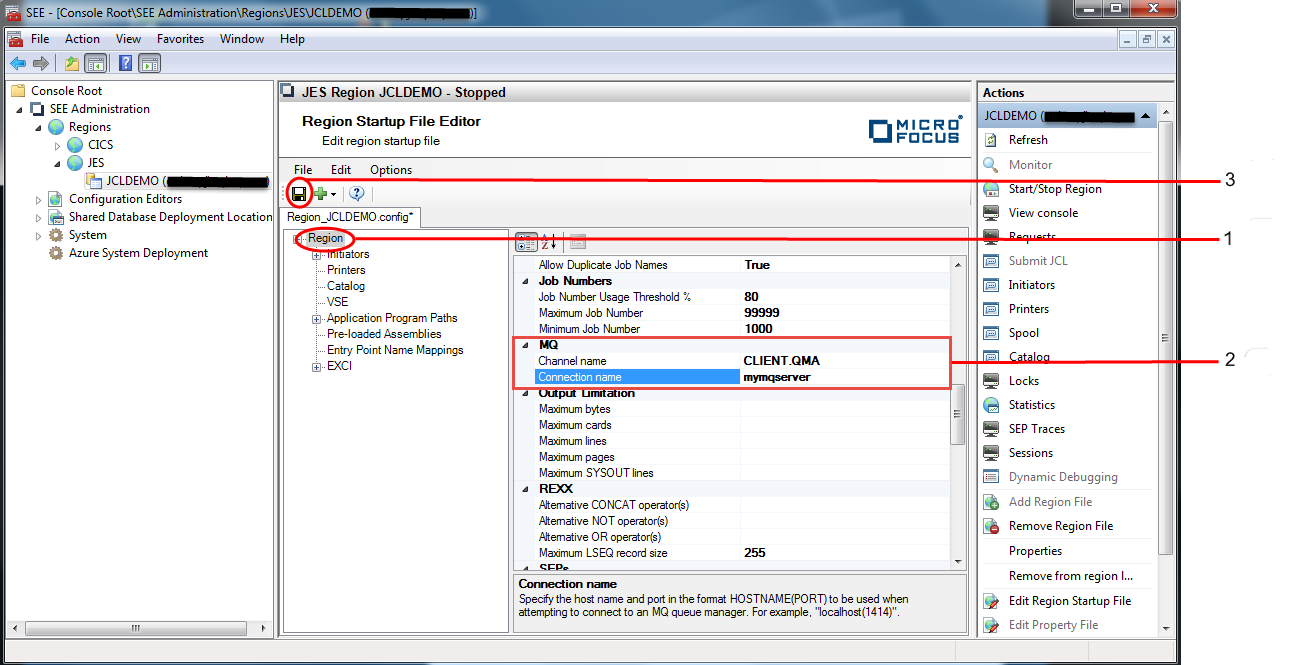The width and height of the screenshot is (1289, 665).
Task: Click the Start/Stop Region action icon
Action: point(991,189)
